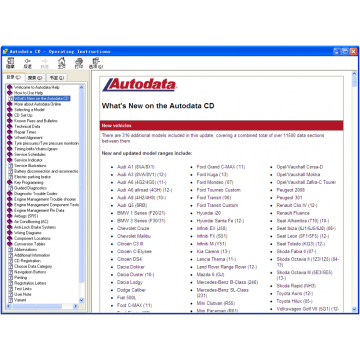Viewport: 360px width, 360px height.
Task: Open the Registration Letters topic
Action: pyautogui.click(x=30, y=283)
